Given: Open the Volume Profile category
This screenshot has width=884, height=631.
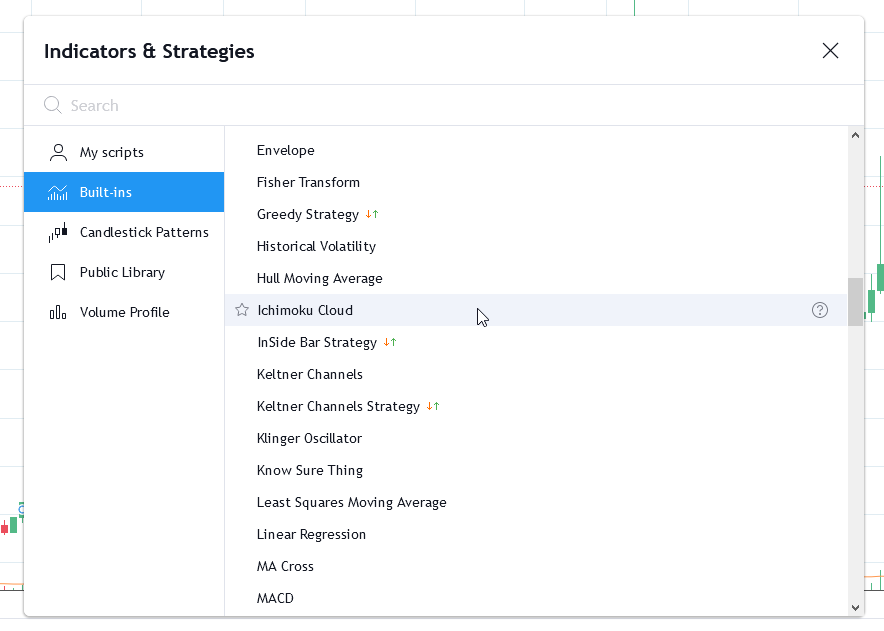Looking at the screenshot, I should (x=124, y=312).
